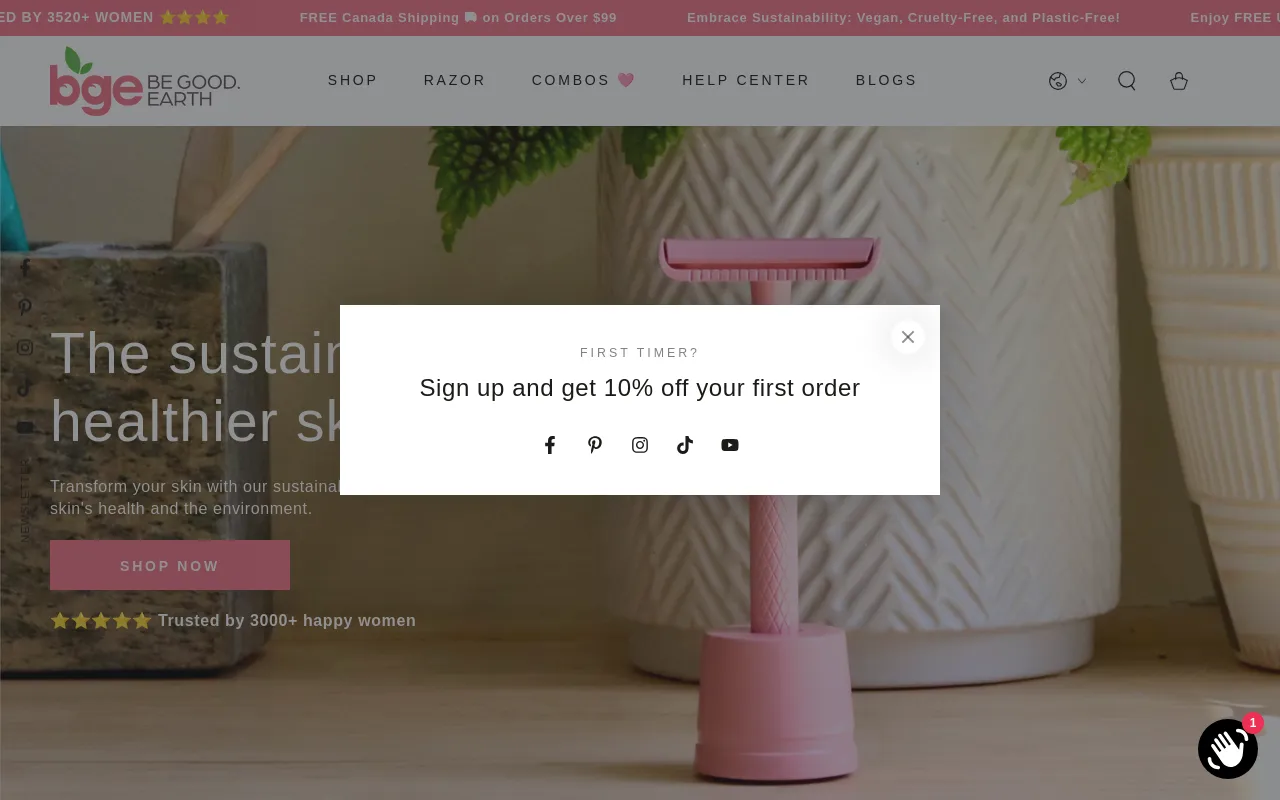The height and width of the screenshot is (800, 1280).
Task: Open Pinterest icon in the popup
Action: (x=595, y=445)
